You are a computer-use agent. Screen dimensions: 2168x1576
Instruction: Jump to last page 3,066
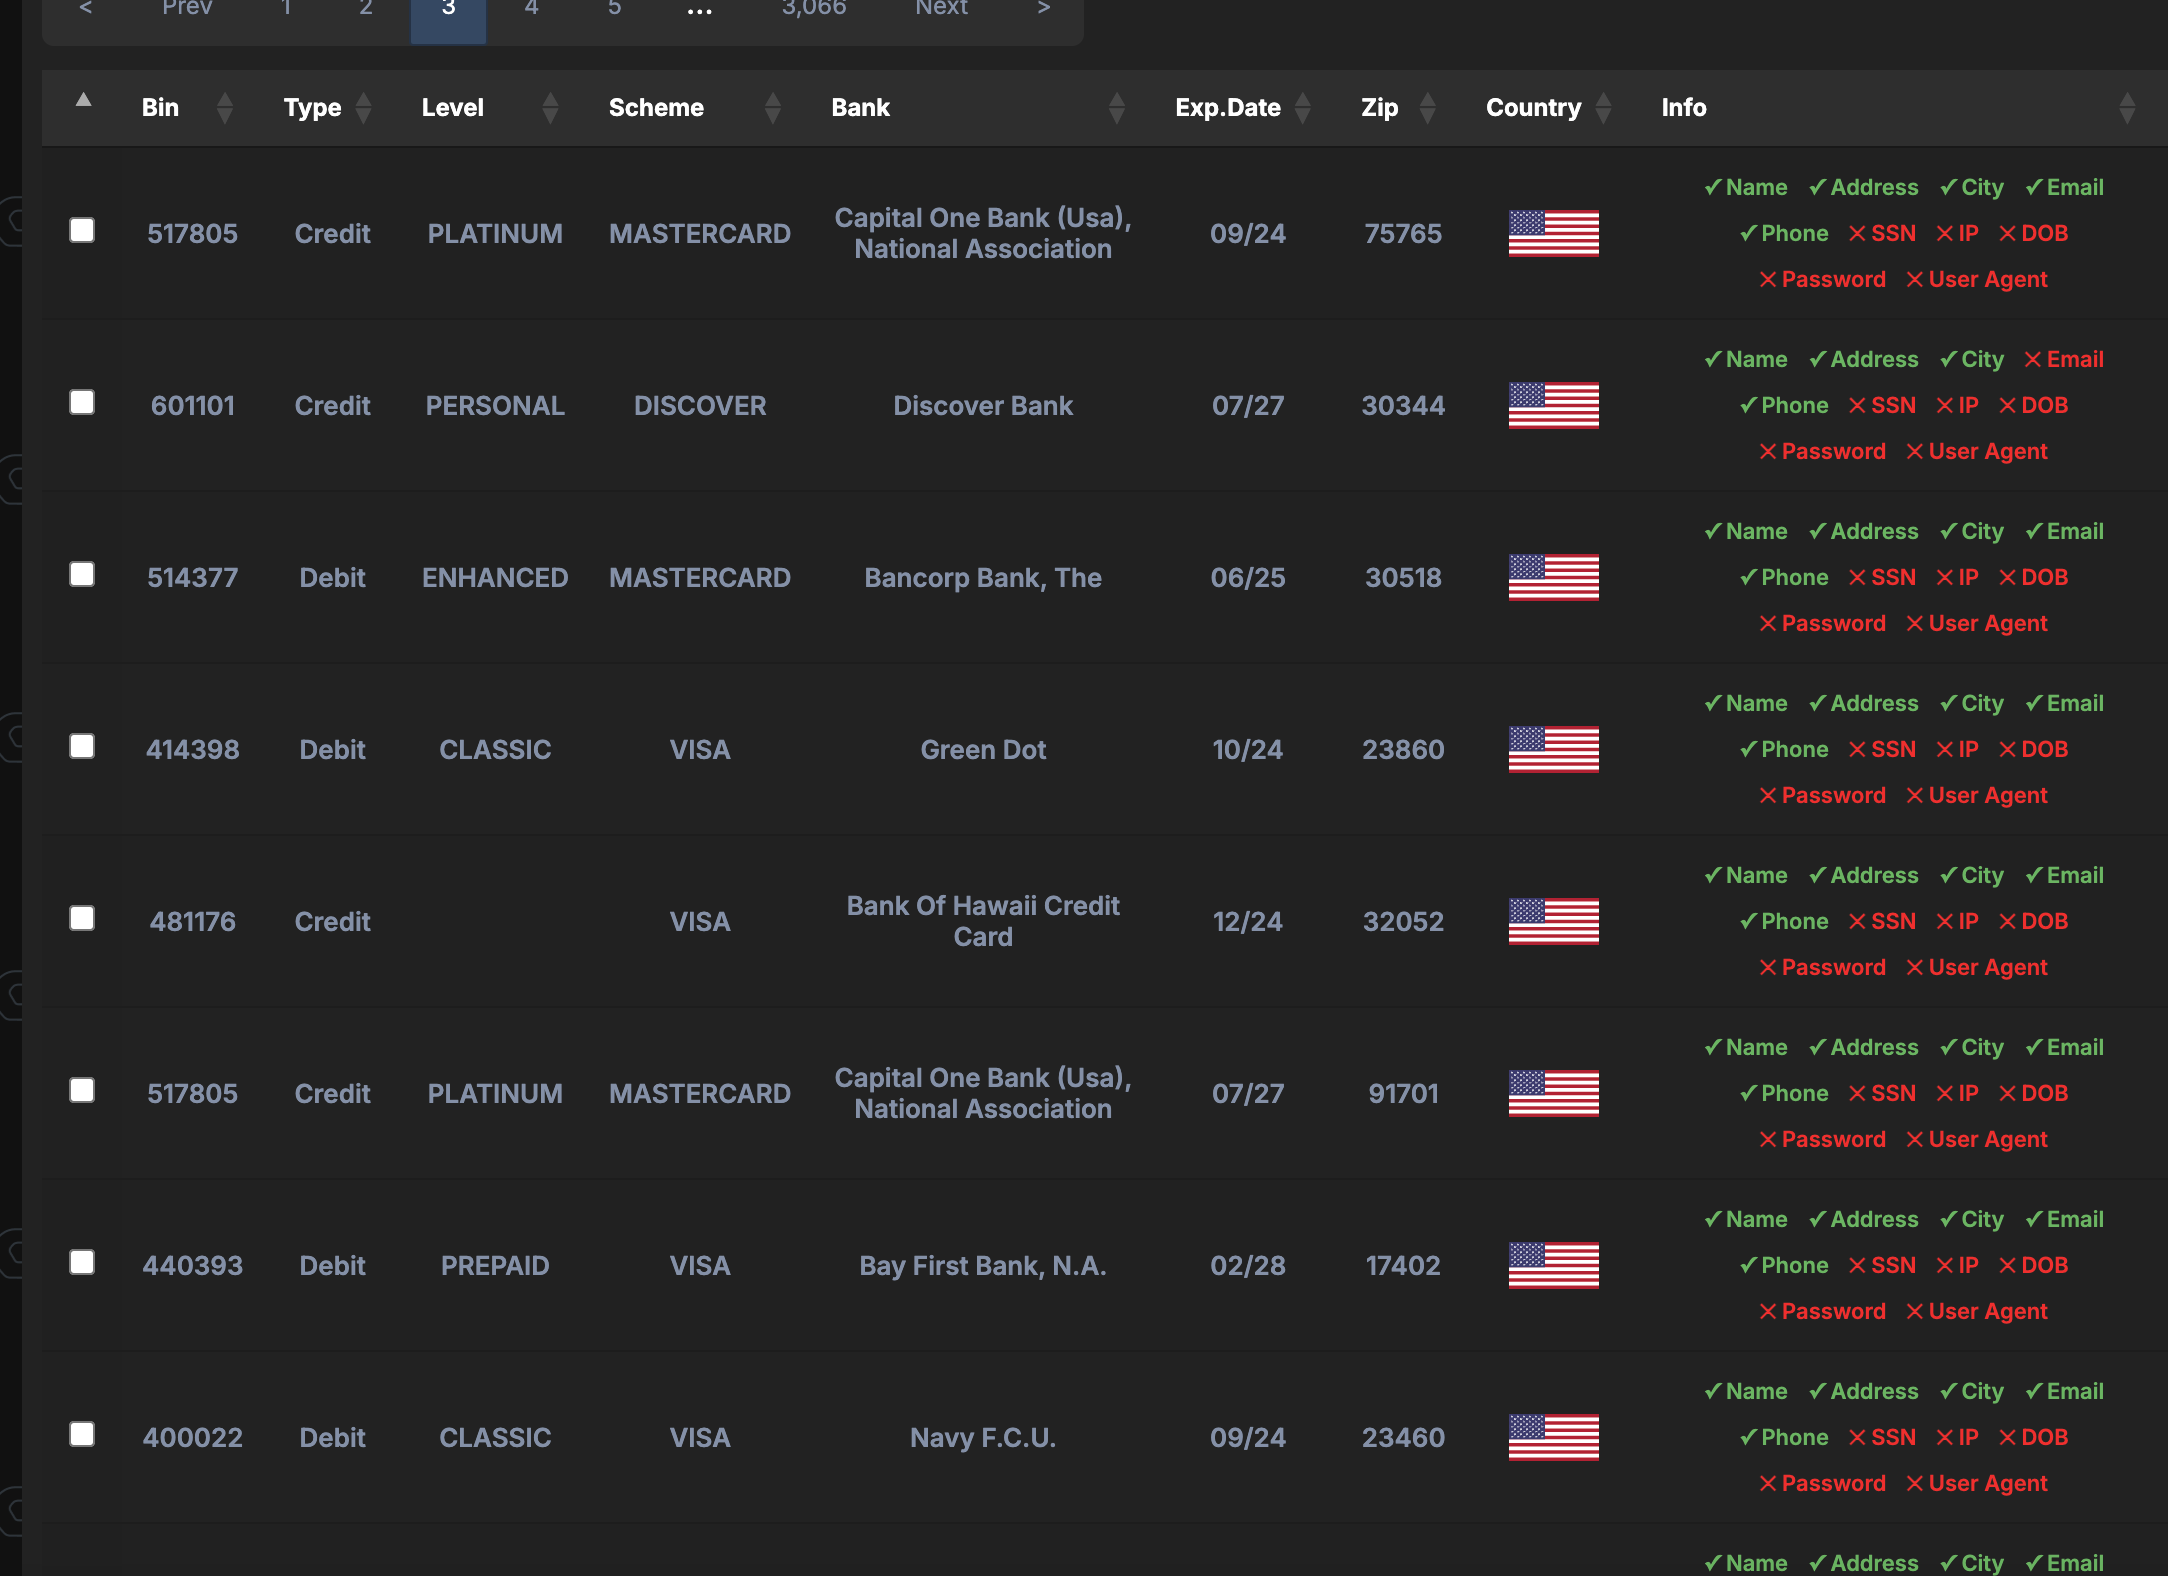pos(814,9)
